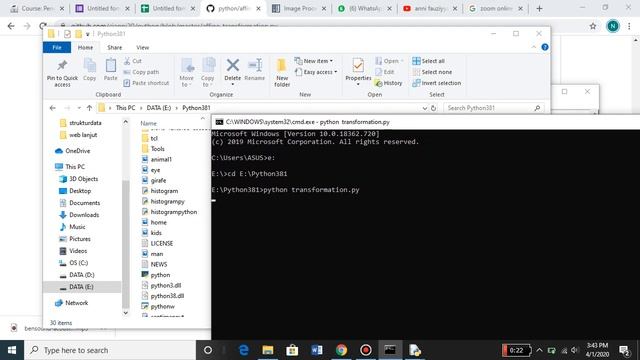Open a new browser tab
Viewport: 640px width, 360px height.
pos(539,8)
